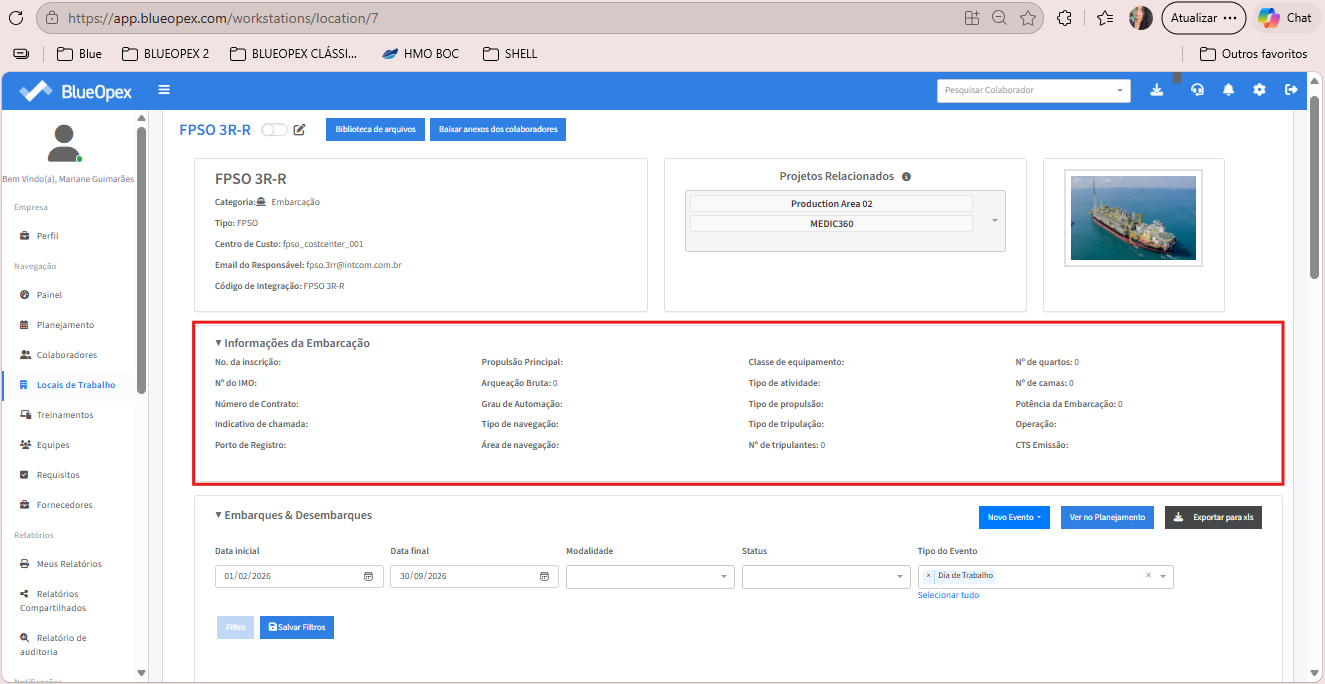Open Treinamentos in the sidebar
The height and width of the screenshot is (684, 1325).
(x=64, y=415)
